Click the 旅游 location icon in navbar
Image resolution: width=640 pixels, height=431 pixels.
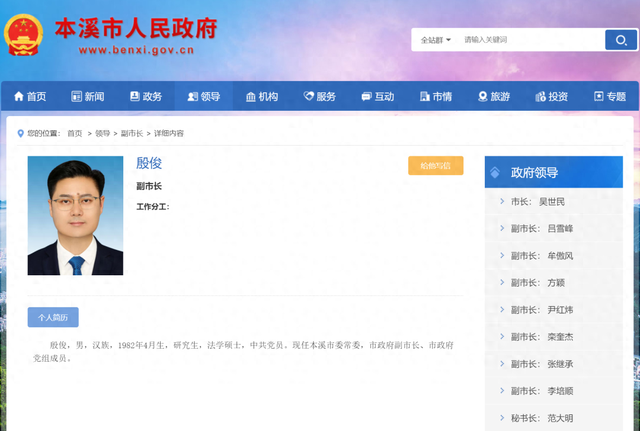click(x=482, y=97)
